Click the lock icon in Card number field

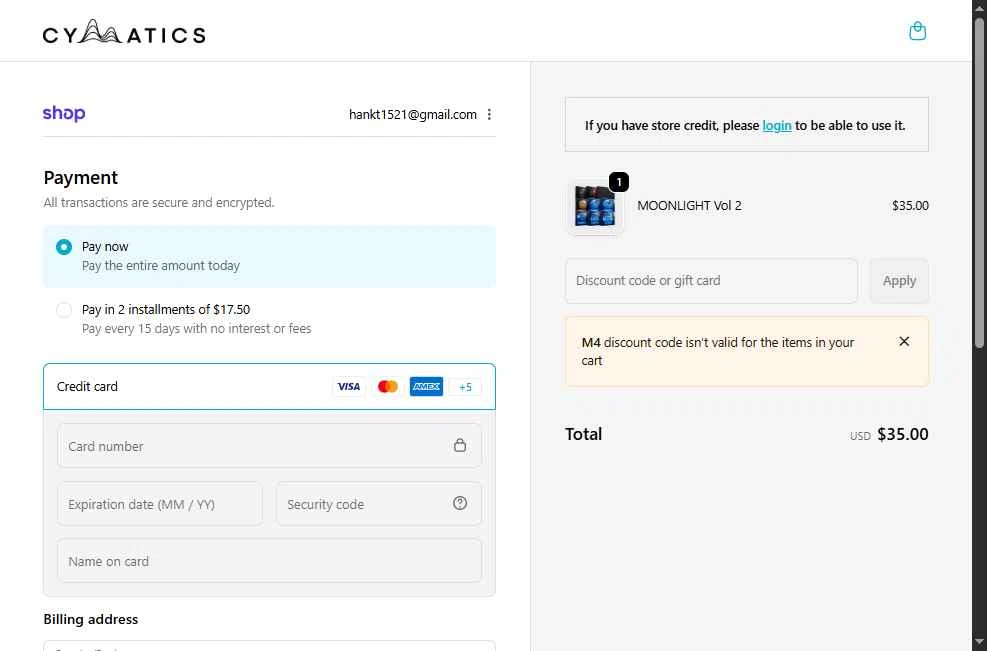click(460, 445)
